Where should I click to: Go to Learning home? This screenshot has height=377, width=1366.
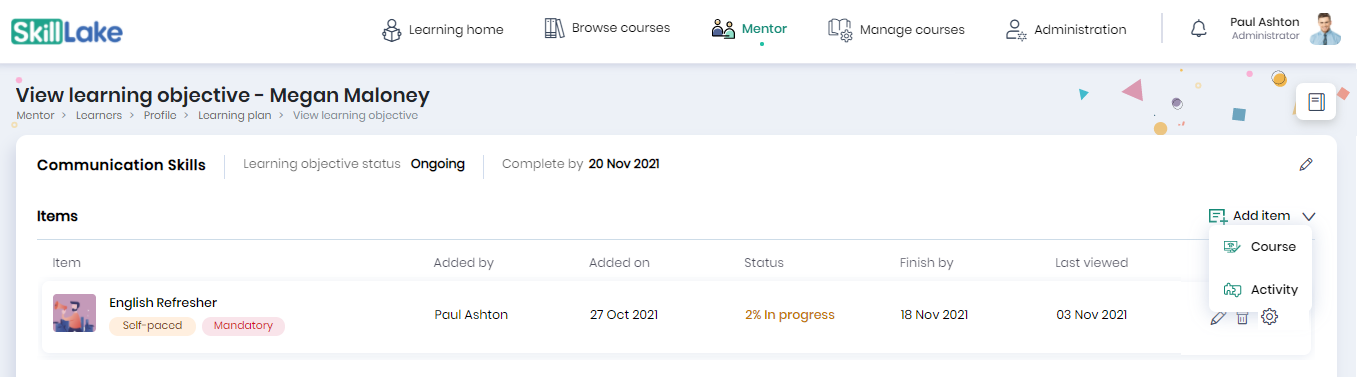tap(443, 30)
